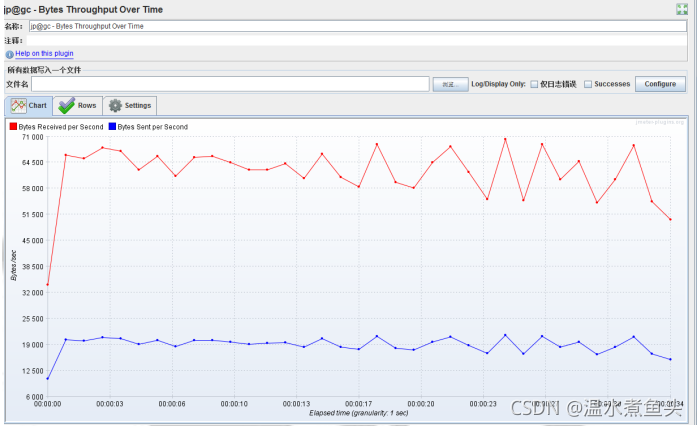This screenshot has height=426, width=697.
Task: Click the 00:00:17 x-axis time label
Action: pyautogui.click(x=358, y=404)
